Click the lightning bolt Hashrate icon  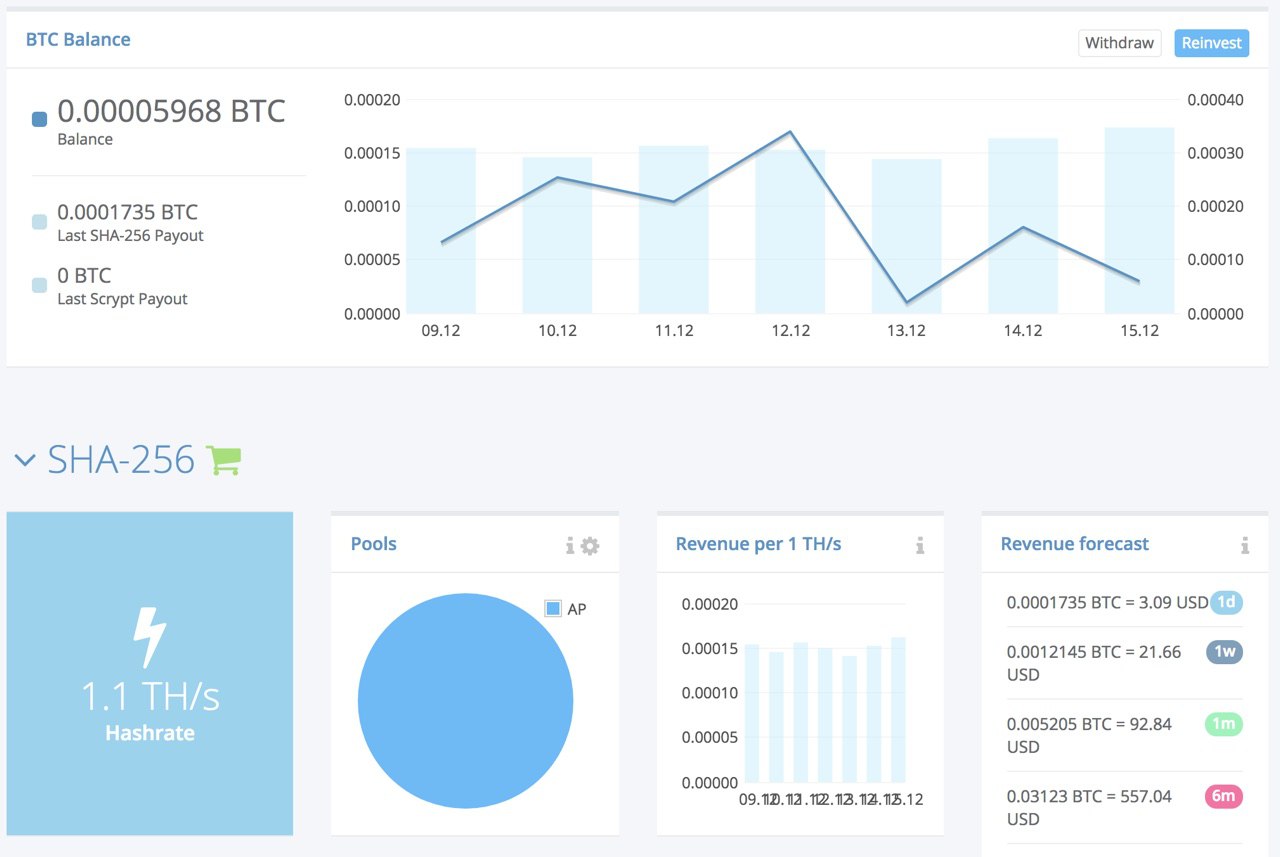click(150, 638)
